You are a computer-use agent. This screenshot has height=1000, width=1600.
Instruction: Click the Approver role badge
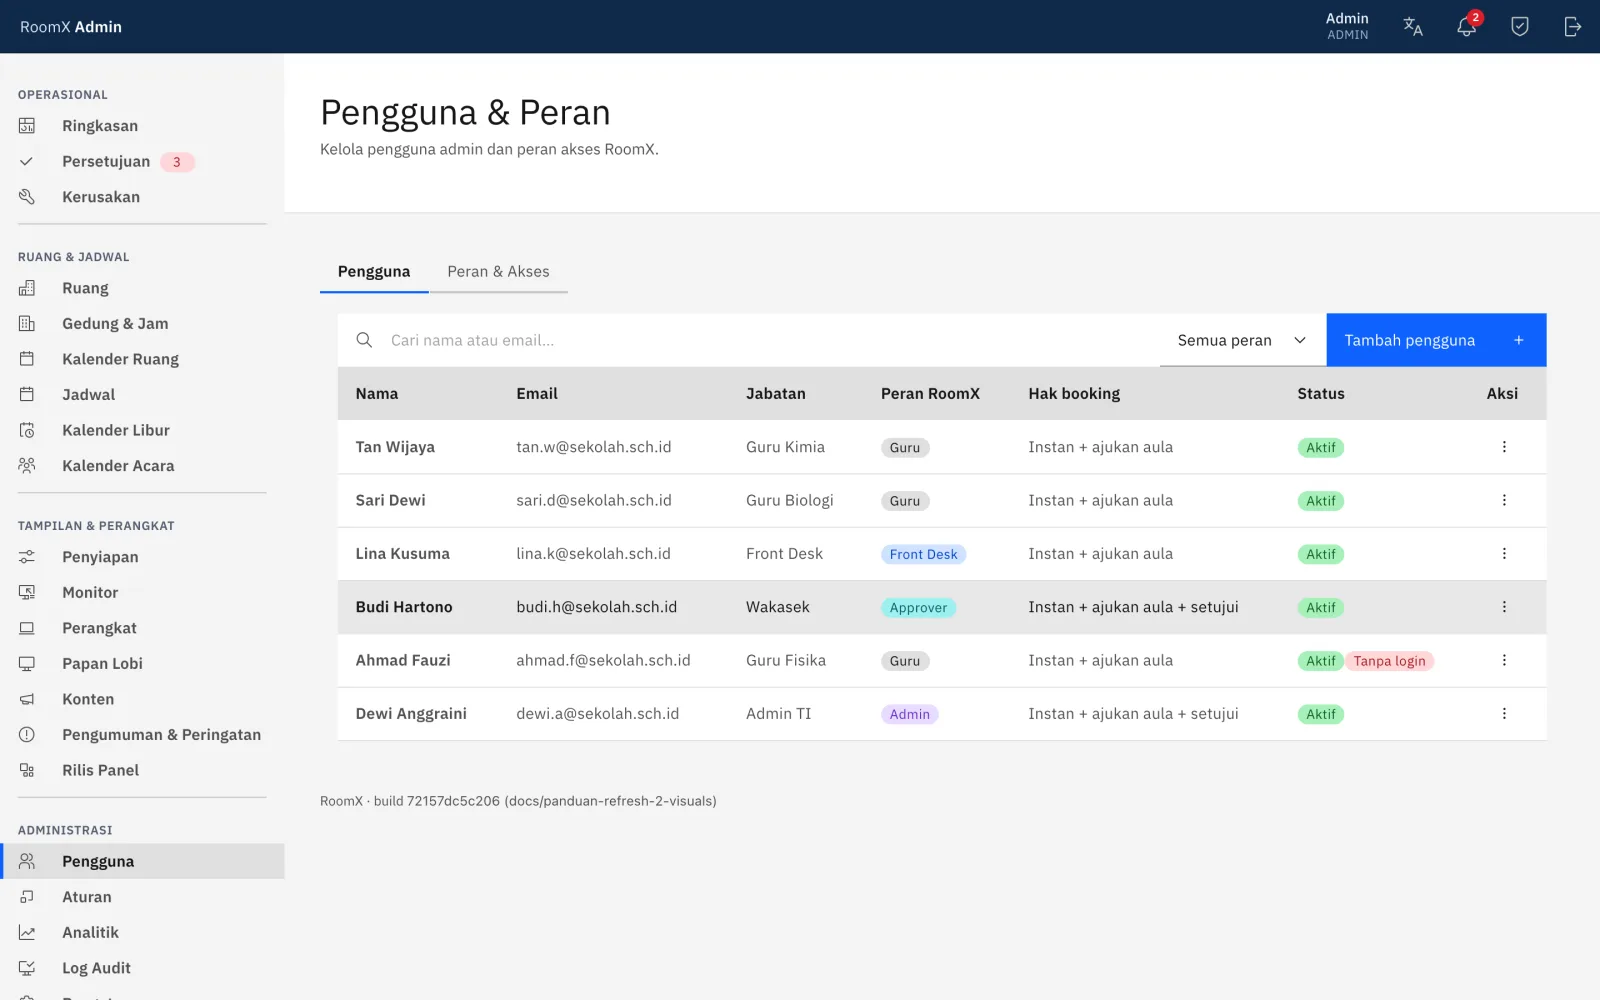coord(918,608)
